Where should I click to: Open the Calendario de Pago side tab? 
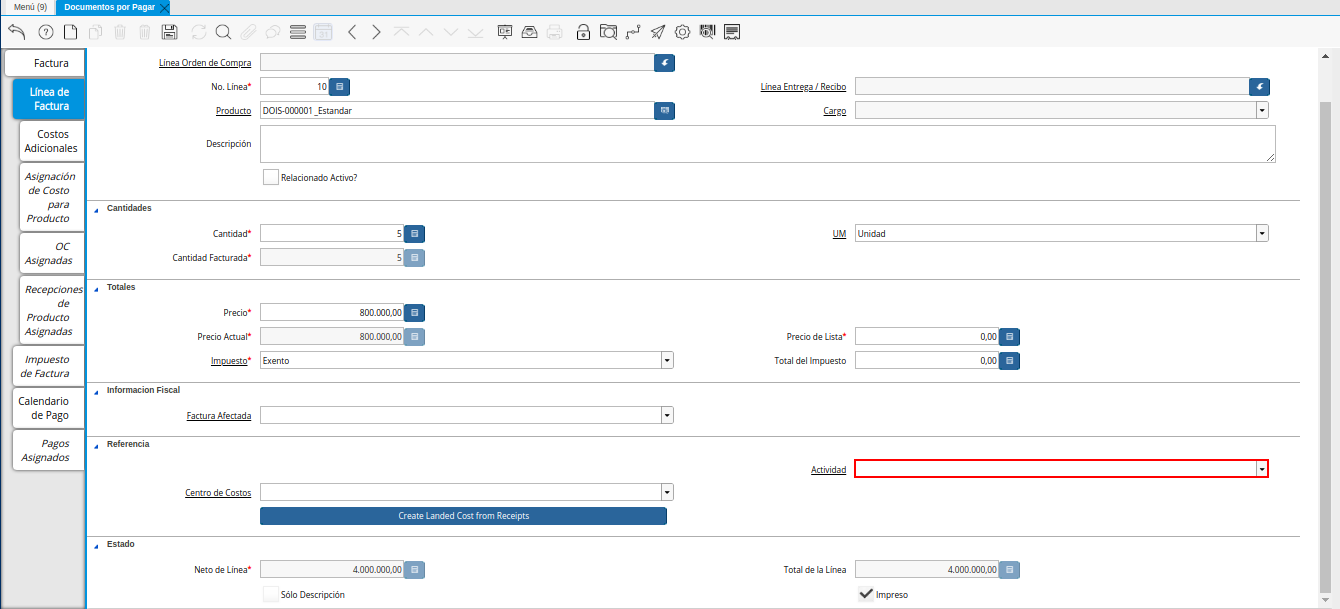(x=48, y=408)
